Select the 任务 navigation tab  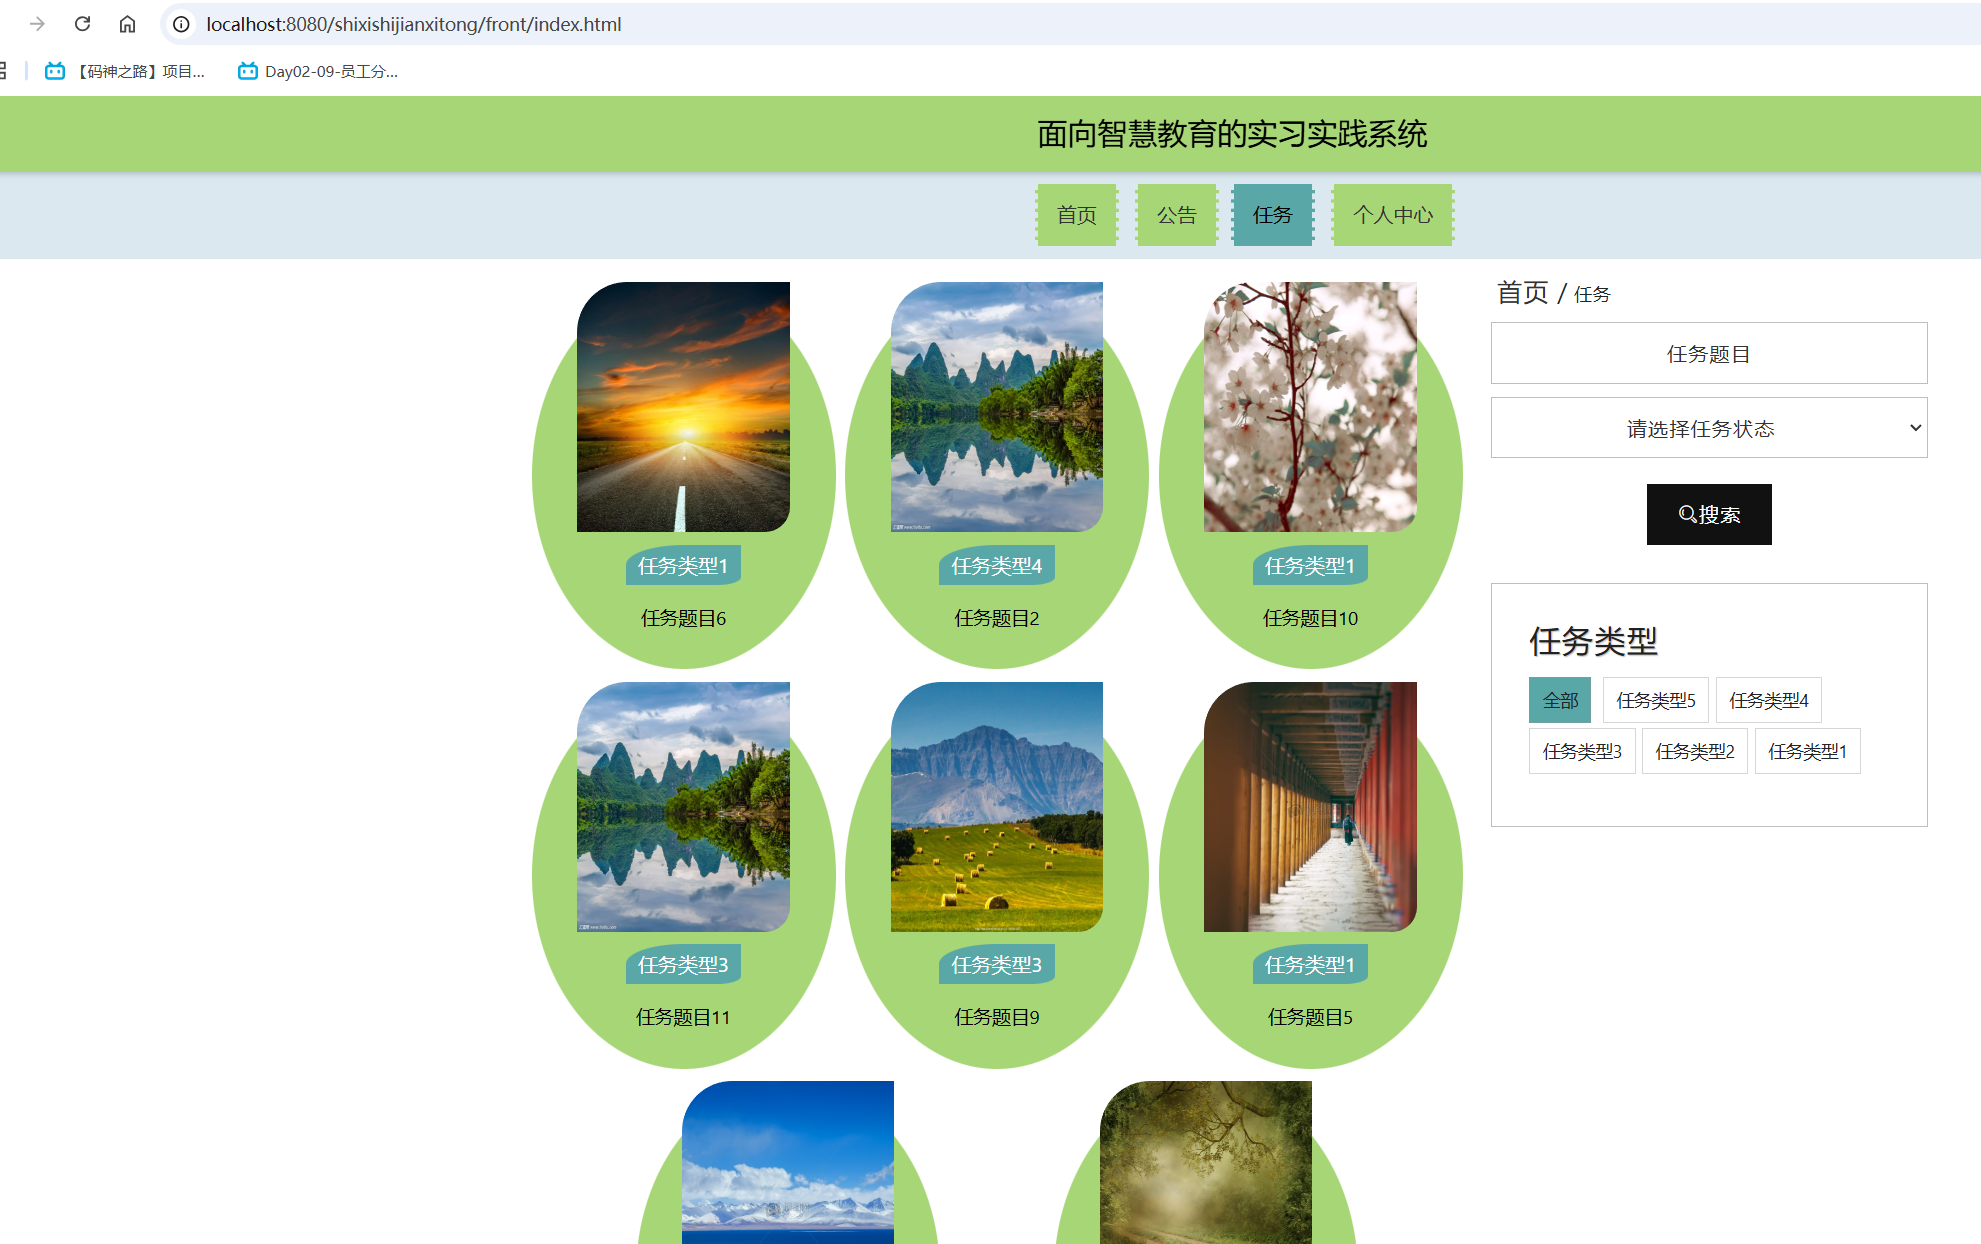point(1273,215)
